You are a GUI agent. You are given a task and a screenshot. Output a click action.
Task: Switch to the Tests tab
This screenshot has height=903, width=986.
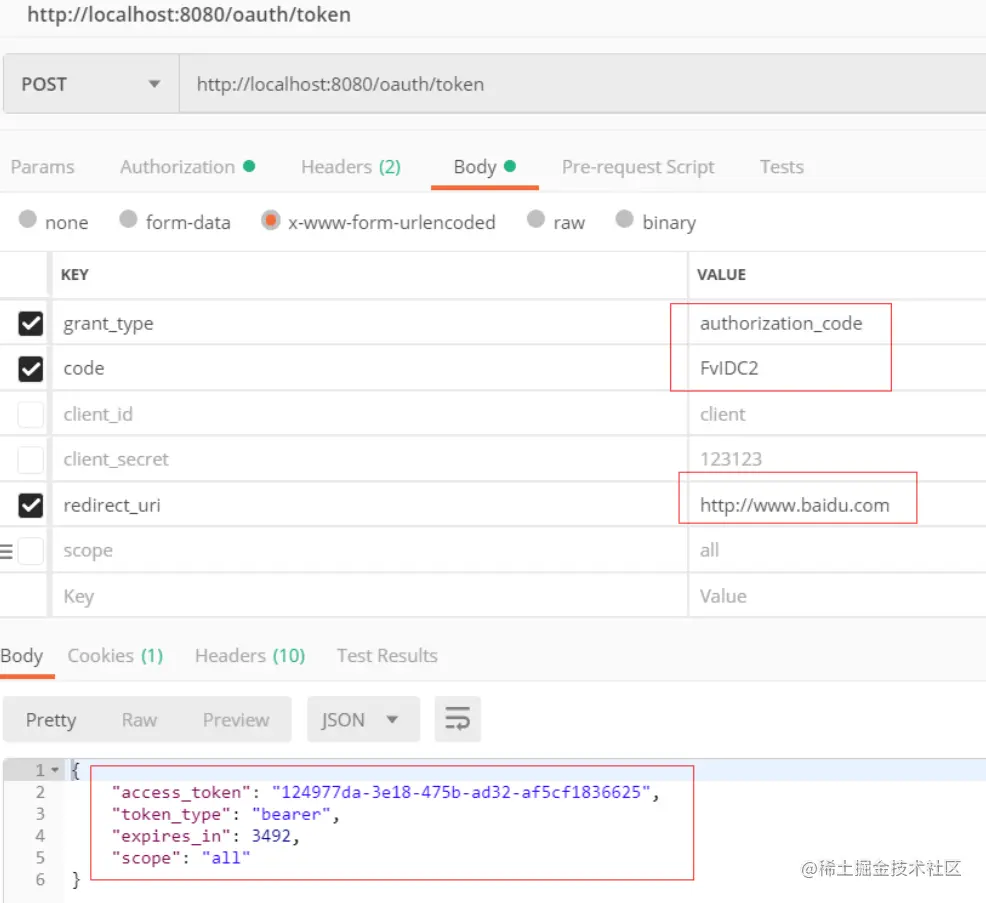[x=782, y=167]
